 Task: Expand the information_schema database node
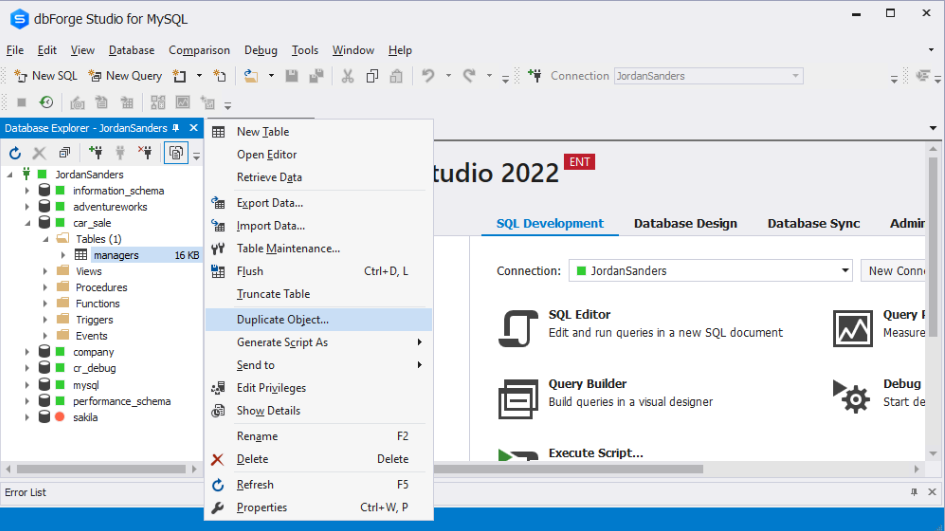point(27,190)
